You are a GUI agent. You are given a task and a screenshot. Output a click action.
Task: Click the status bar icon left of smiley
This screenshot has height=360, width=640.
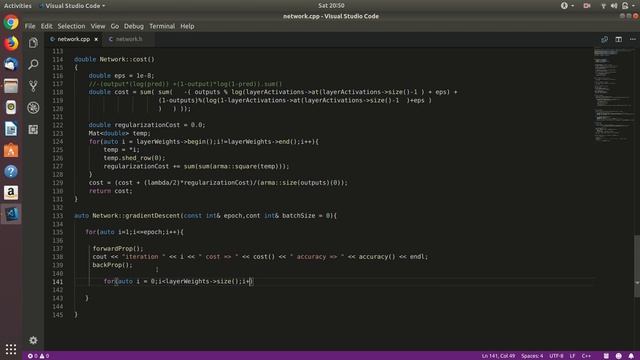[x=606, y=356]
